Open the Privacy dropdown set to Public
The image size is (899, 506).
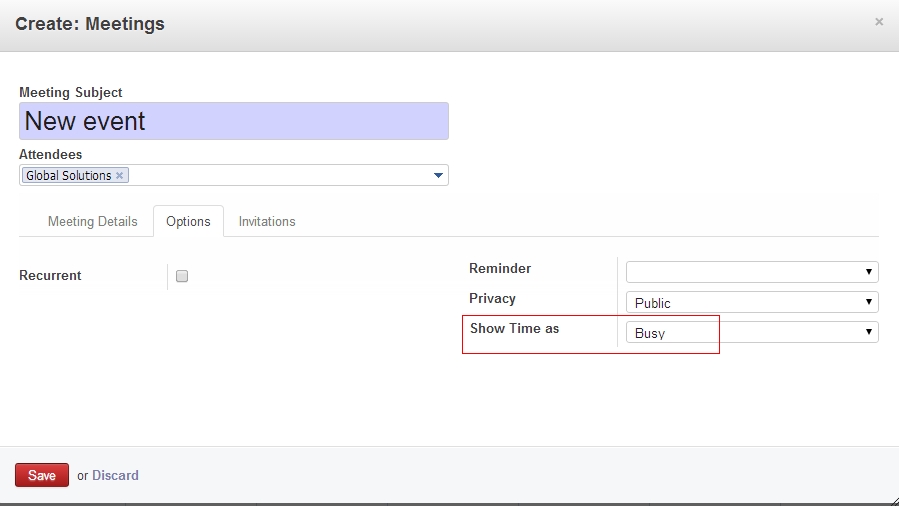coord(752,302)
